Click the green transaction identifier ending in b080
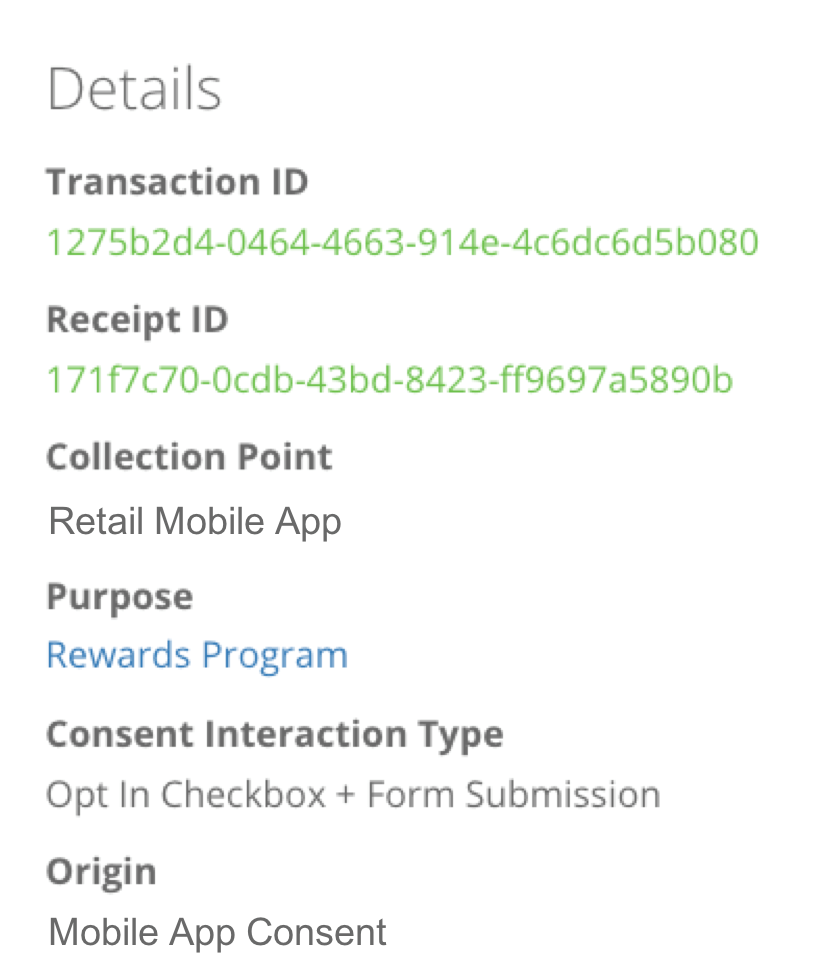The height and width of the screenshot is (974, 814). tap(403, 242)
